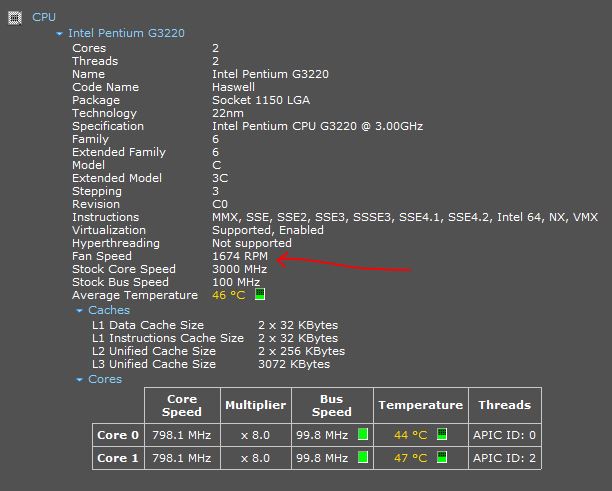612x491 pixels.
Task: Select Stock Bus Speed value 100 MHz
Action: pyautogui.click(x=236, y=282)
